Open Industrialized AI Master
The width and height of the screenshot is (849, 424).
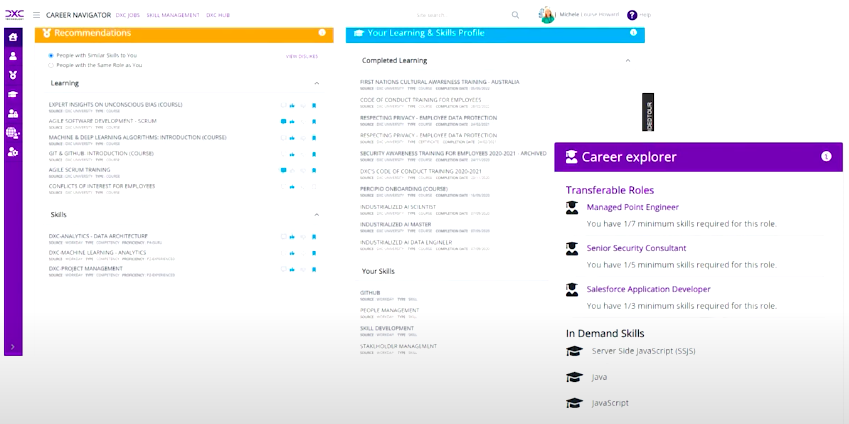[x=396, y=225]
